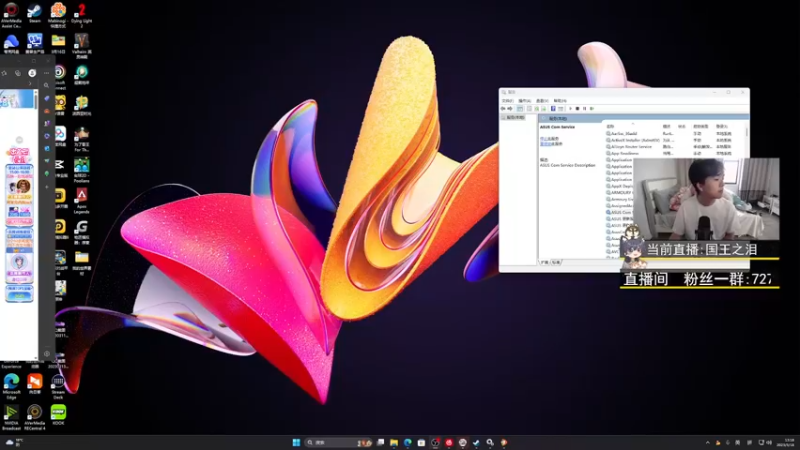
Task: Open the For The King crown desktop shortcut
Action: tap(82, 139)
